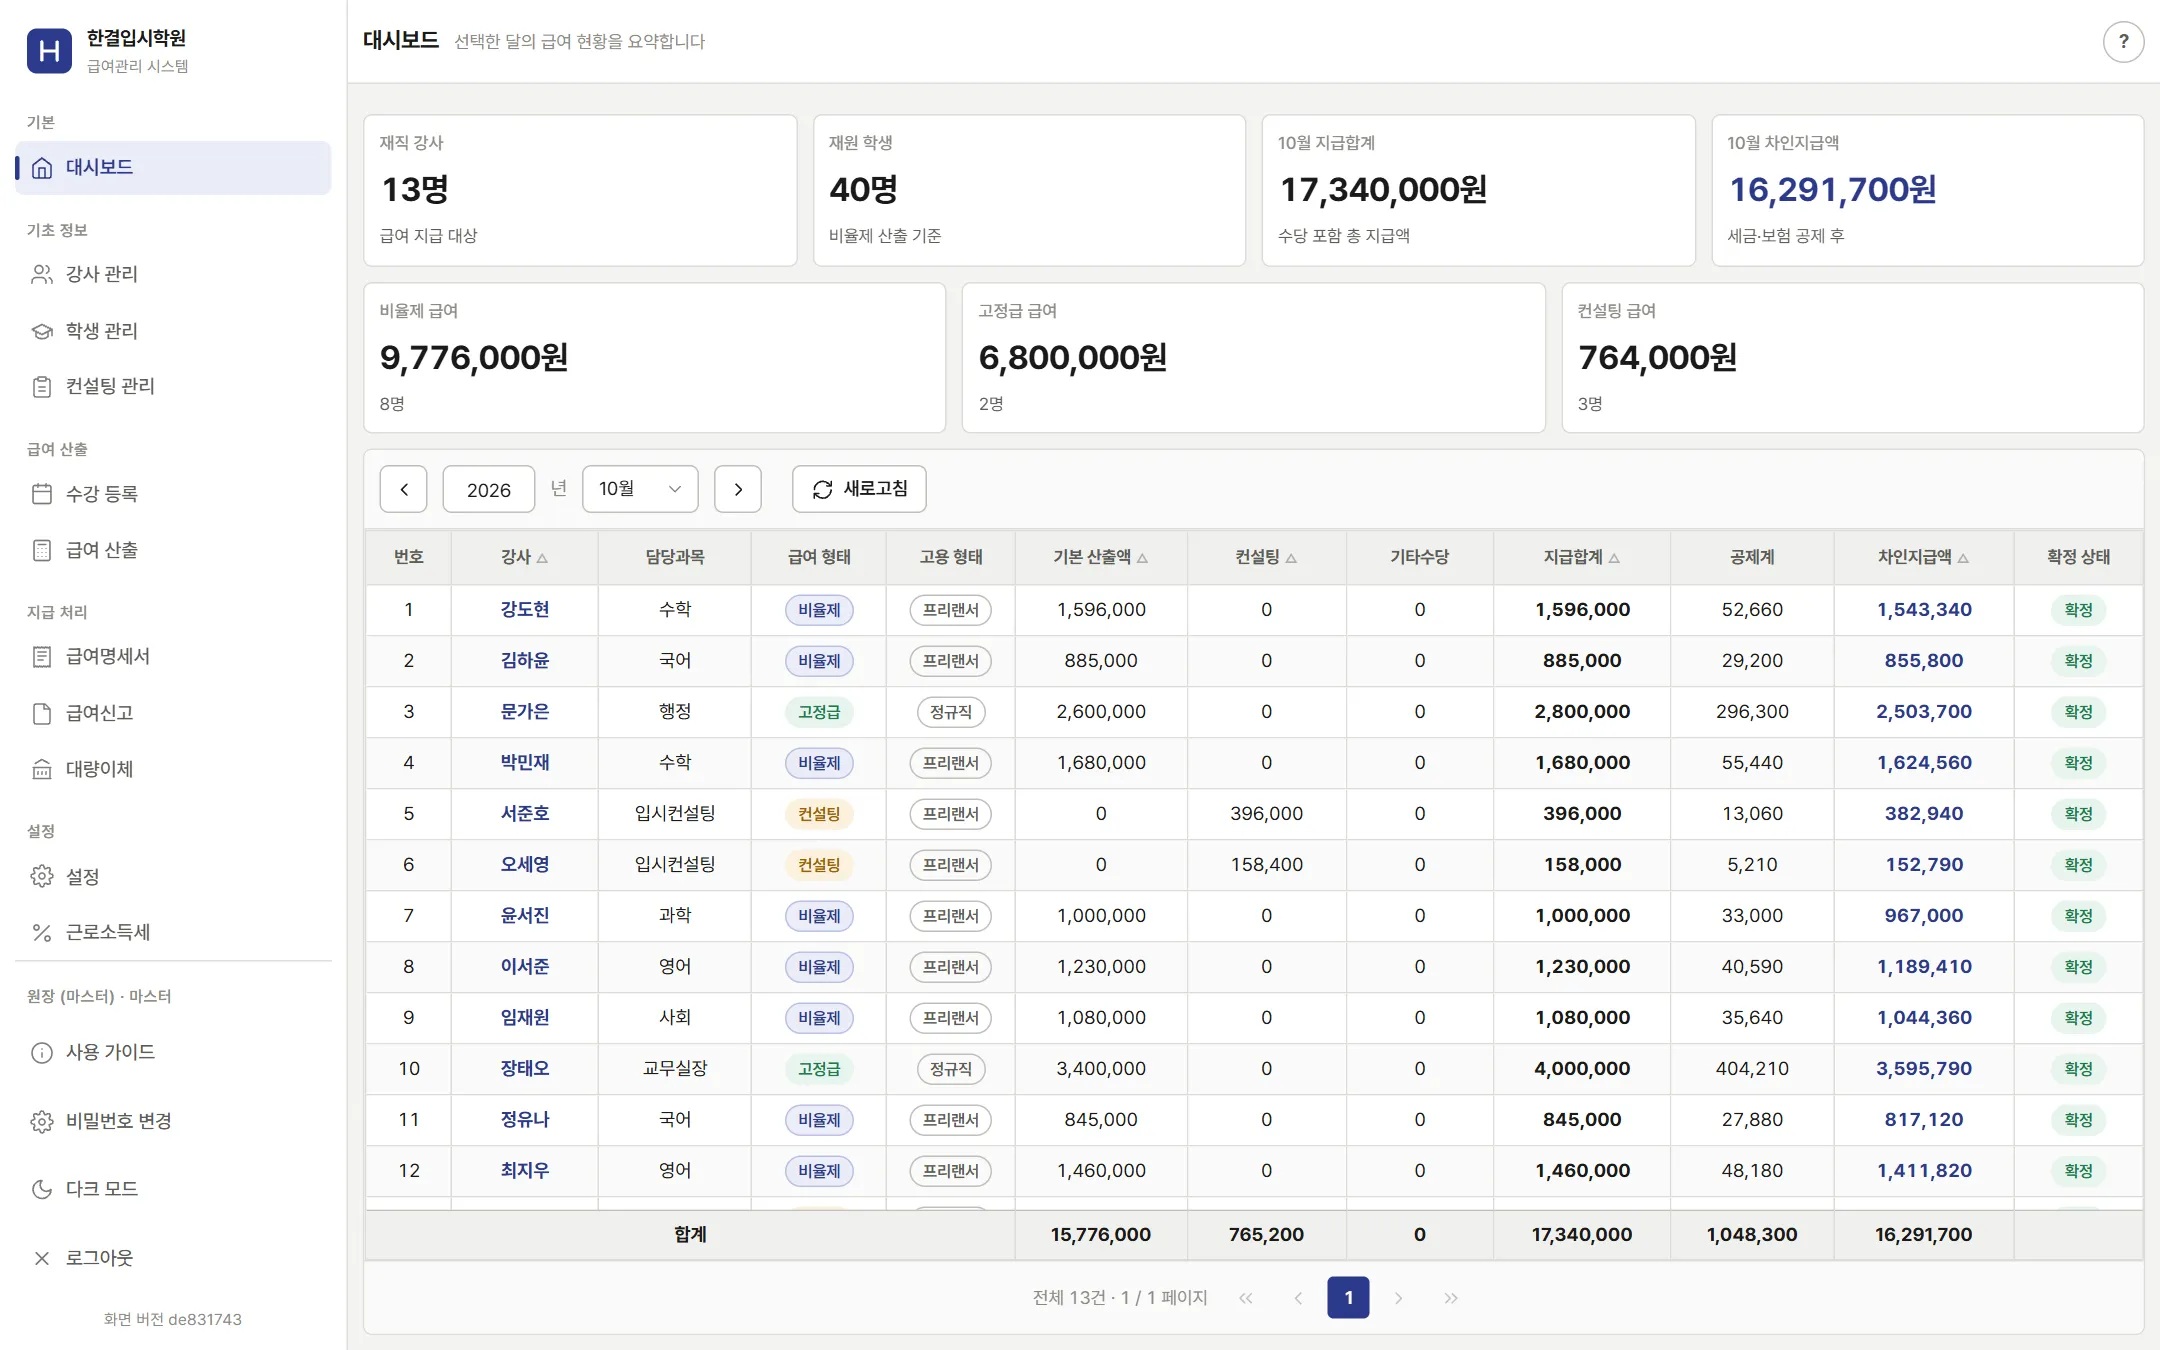Screen dimensions: 2160x1350
Task: Click the 비밀번호 변경 gear icon
Action: [42, 1122]
